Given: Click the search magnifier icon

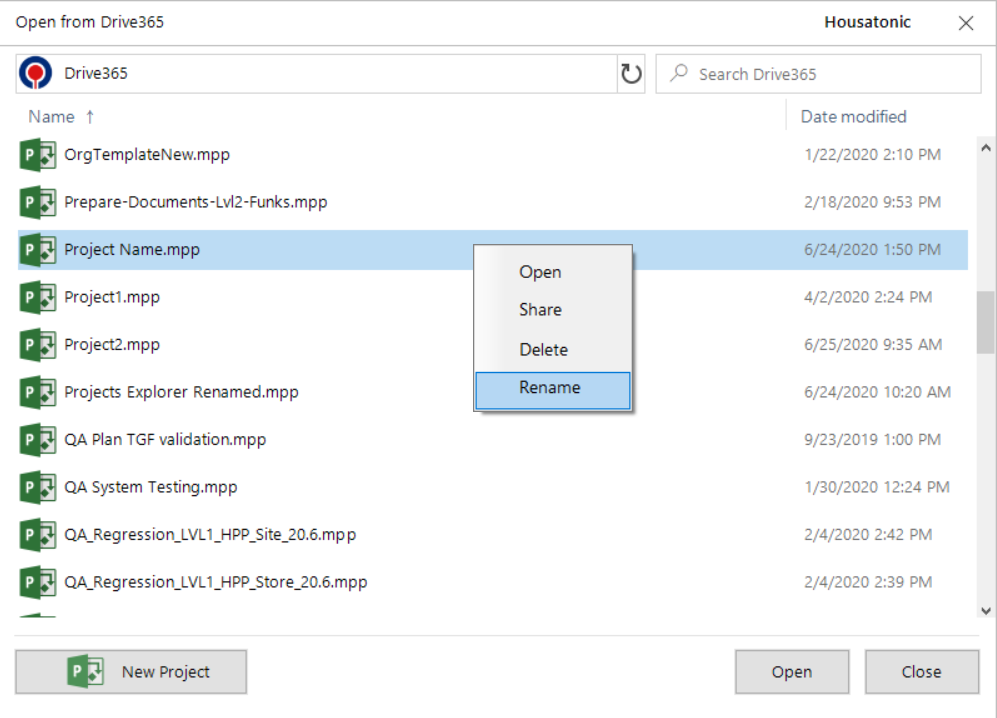Looking at the screenshot, I should (680, 73).
